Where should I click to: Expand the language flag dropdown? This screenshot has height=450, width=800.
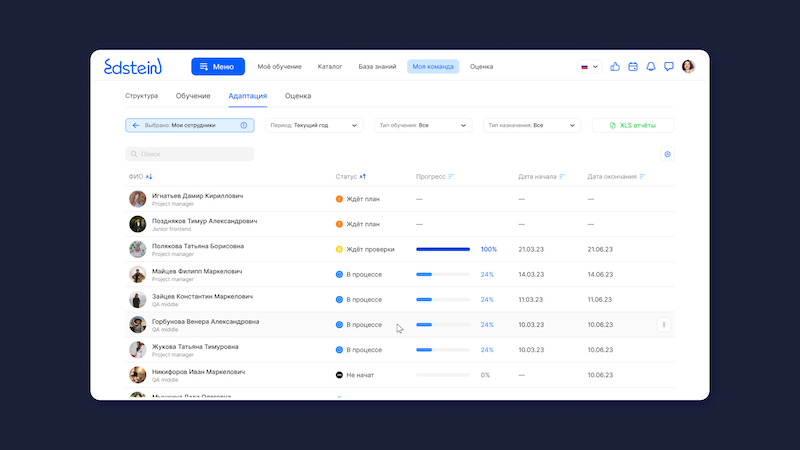(x=589, y=66)
